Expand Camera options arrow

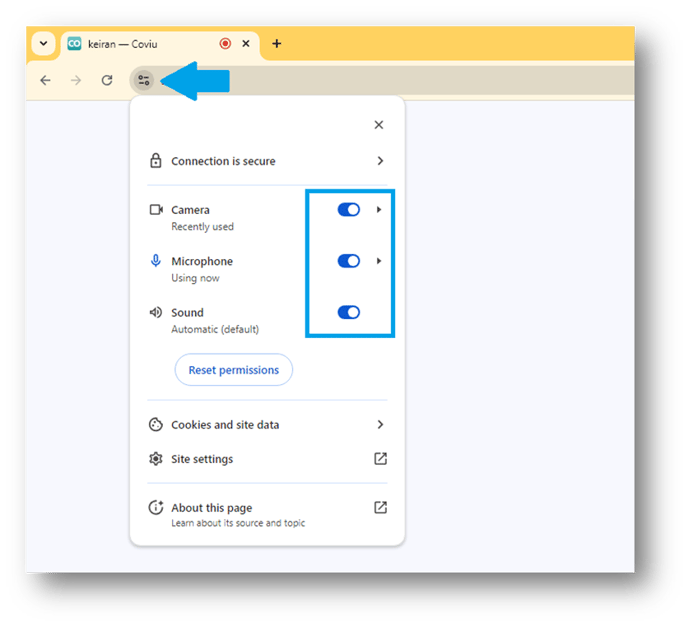click(379, 210)
